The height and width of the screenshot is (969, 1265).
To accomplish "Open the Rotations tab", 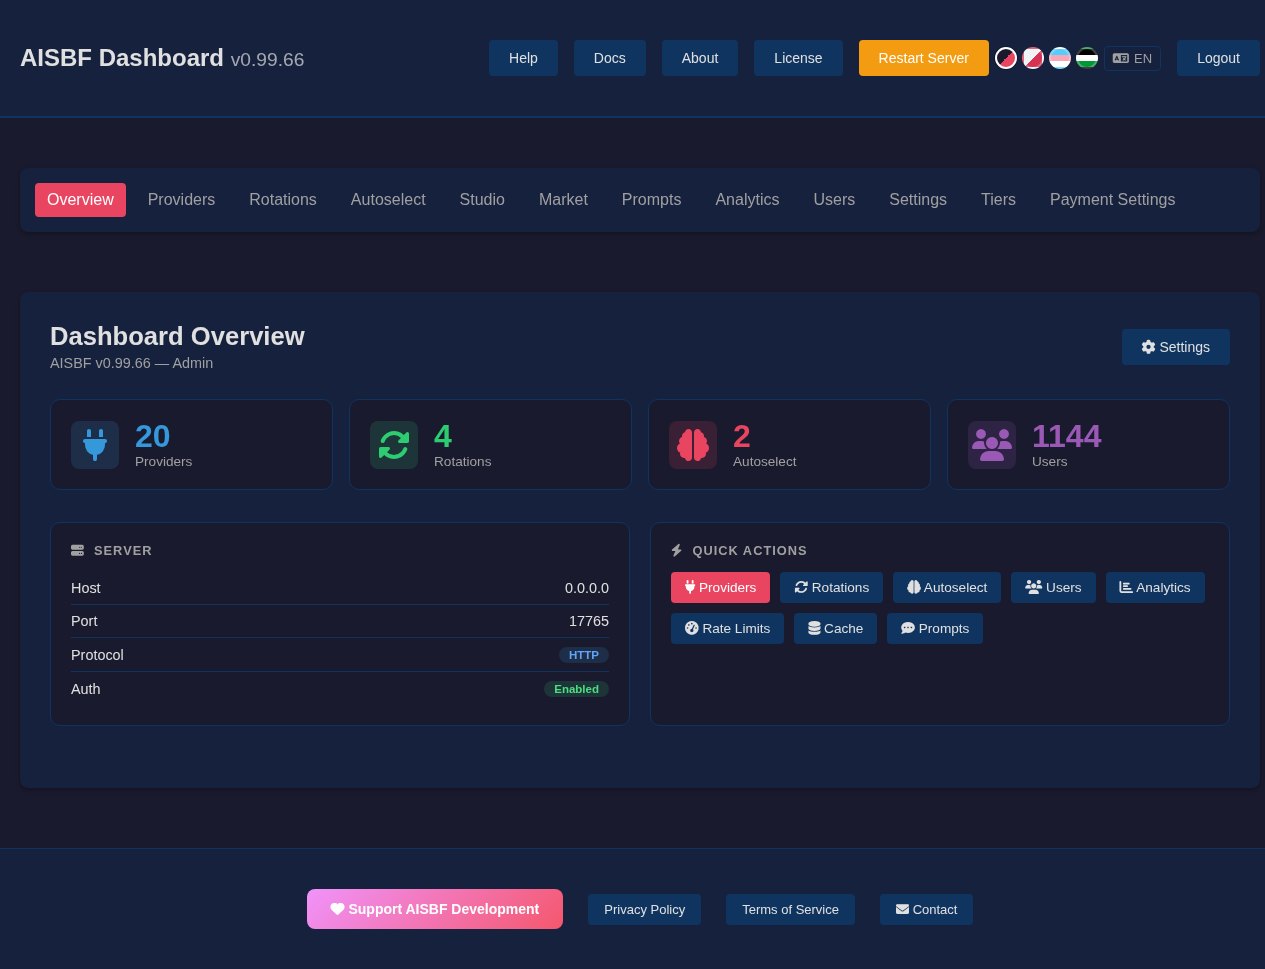I will [283, 200].
